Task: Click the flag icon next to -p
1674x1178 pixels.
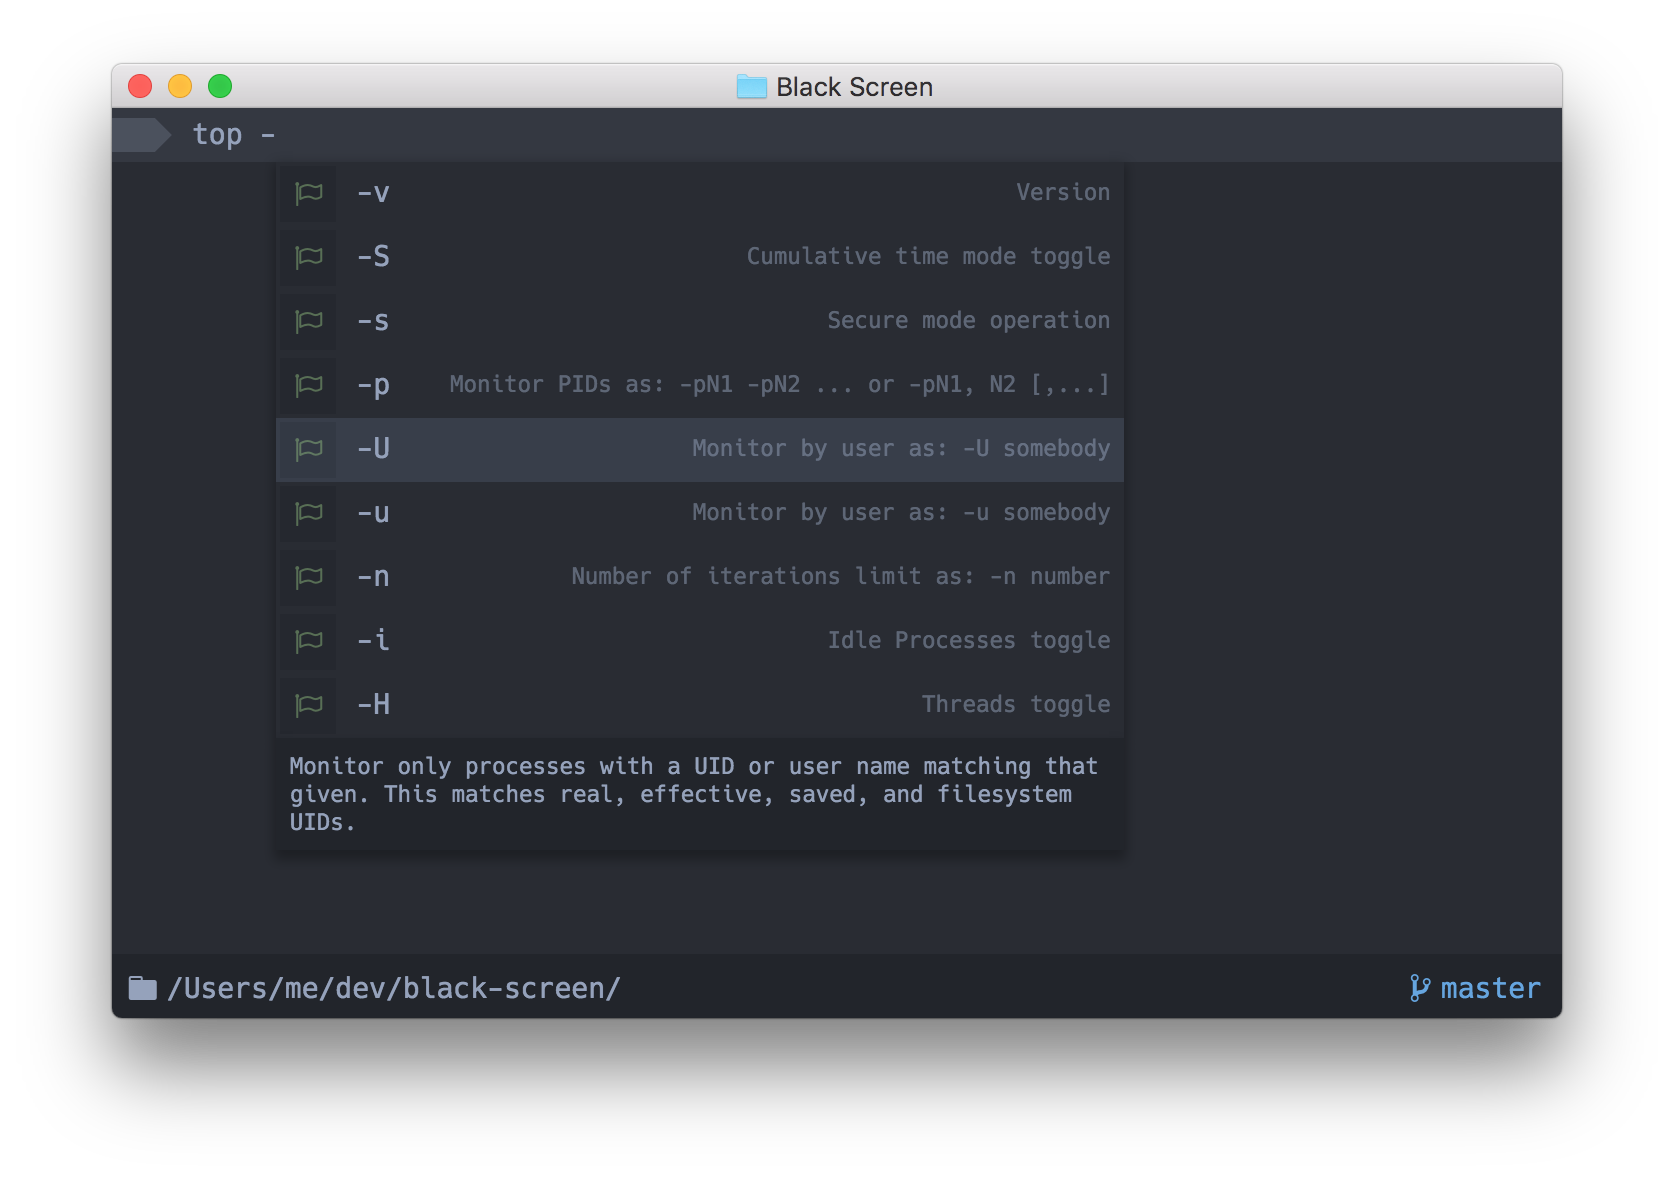Action: (309, 385)
